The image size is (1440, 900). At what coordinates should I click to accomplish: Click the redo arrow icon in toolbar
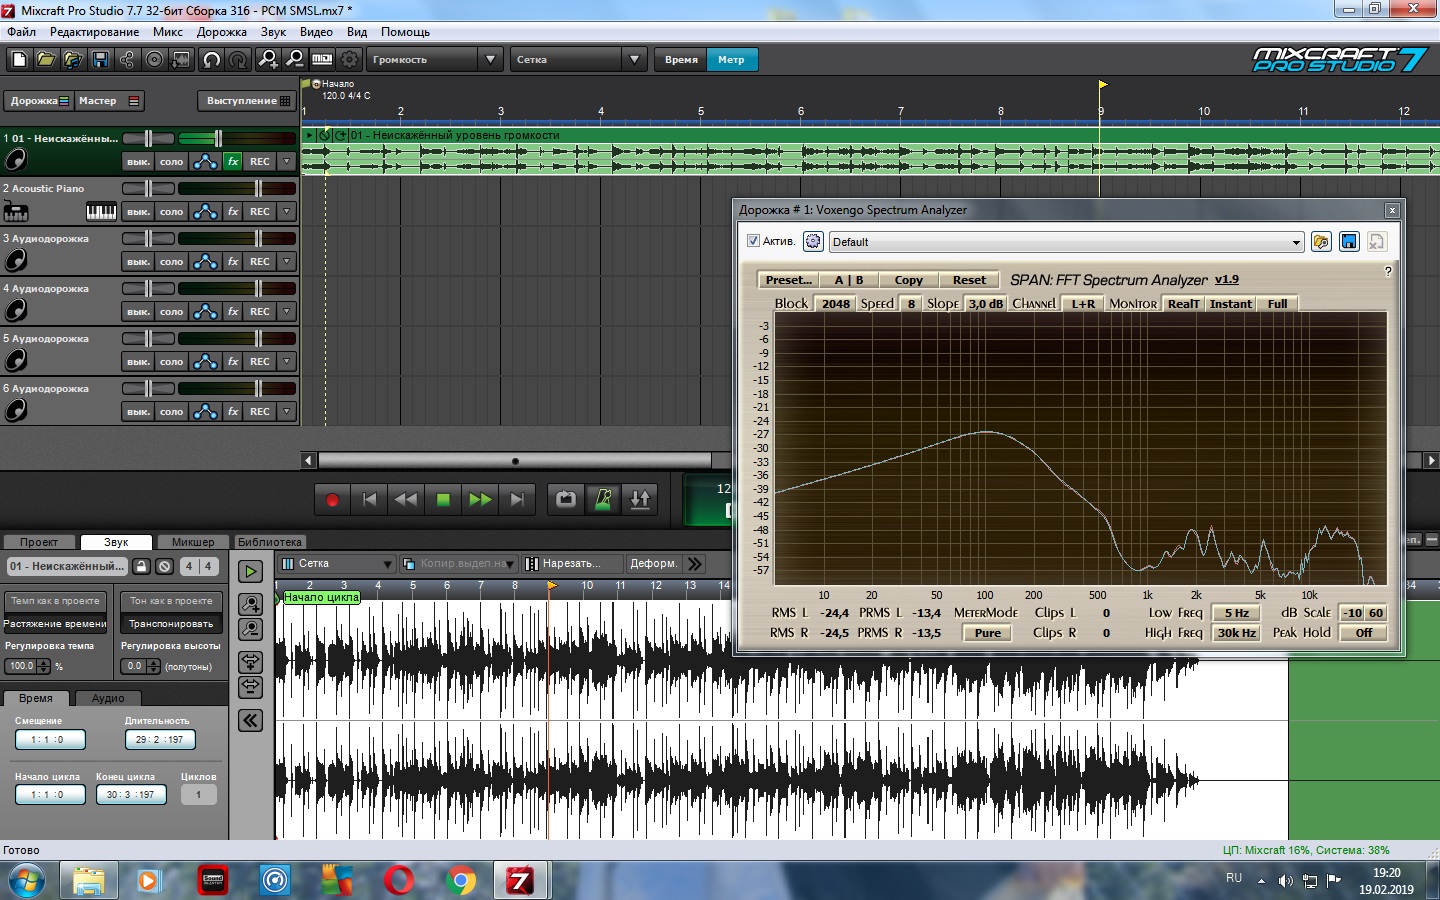[238, 60]
